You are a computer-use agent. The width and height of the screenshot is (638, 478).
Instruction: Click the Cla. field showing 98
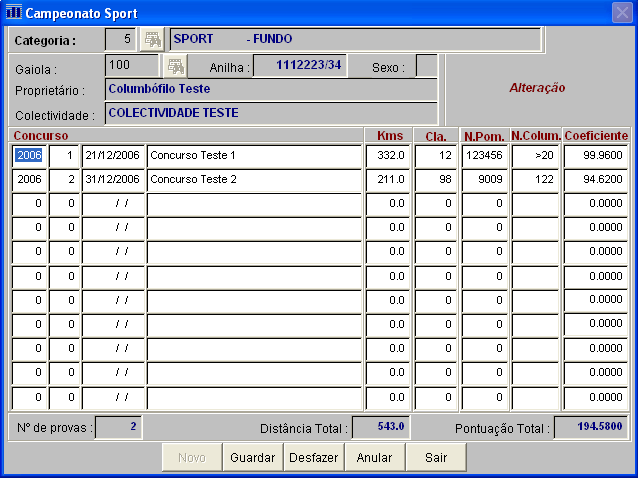point(437,180)
